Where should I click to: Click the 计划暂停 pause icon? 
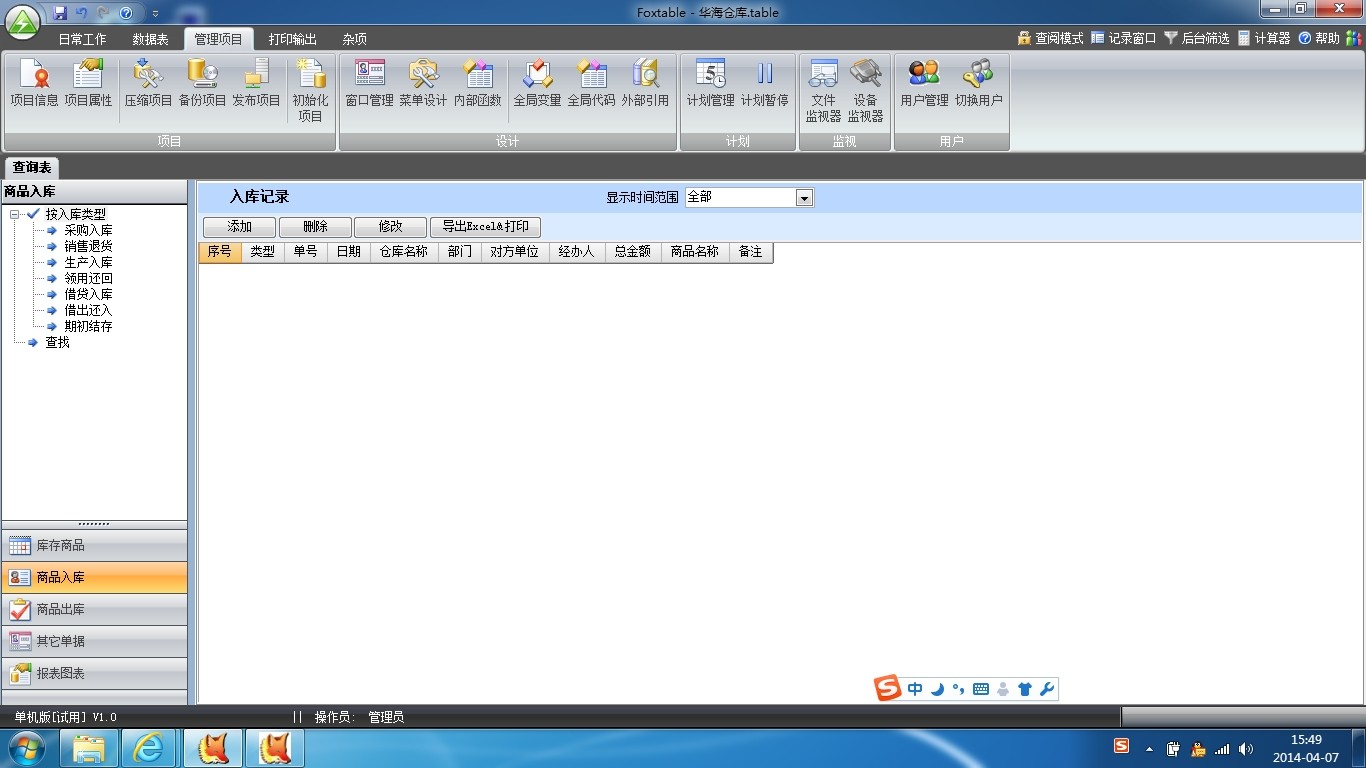(x=764, y=83)
